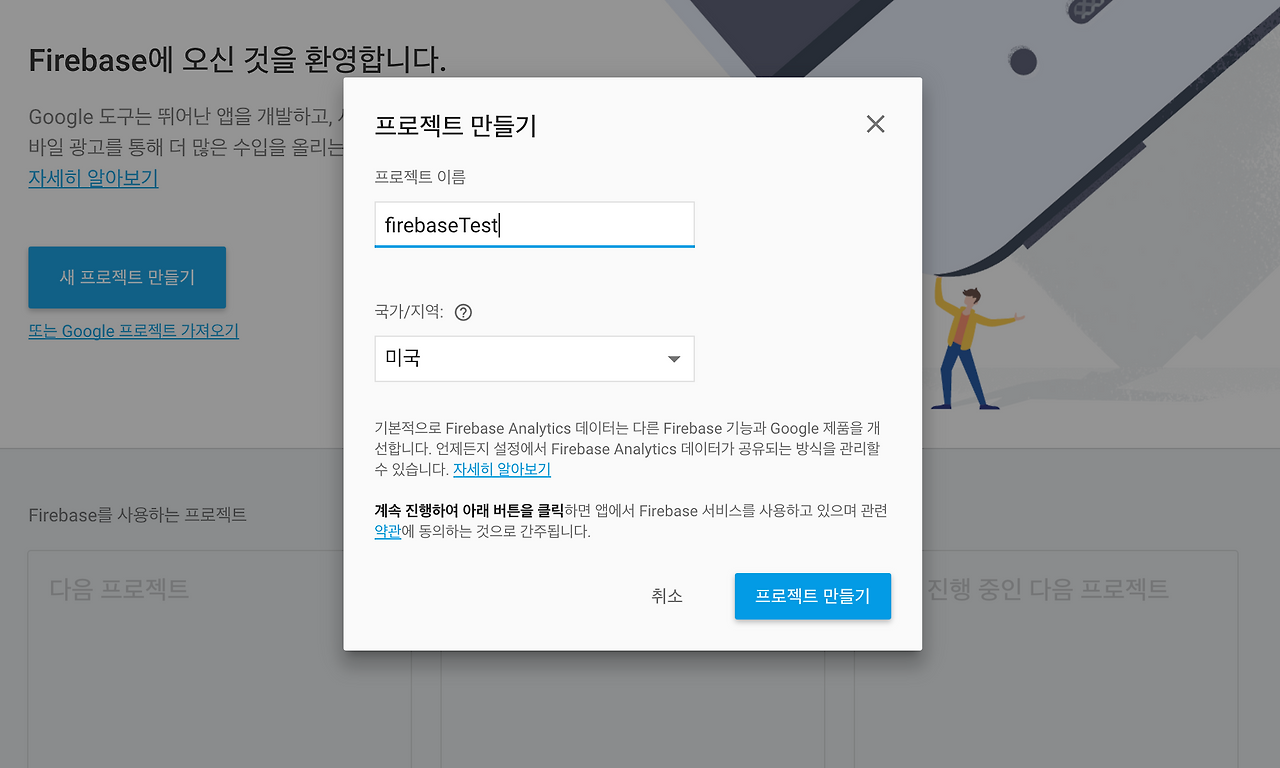Focus the 프로젝트 이름 input field
Viewport: 1280px width, 768px height.
click(x=534, y=225)
